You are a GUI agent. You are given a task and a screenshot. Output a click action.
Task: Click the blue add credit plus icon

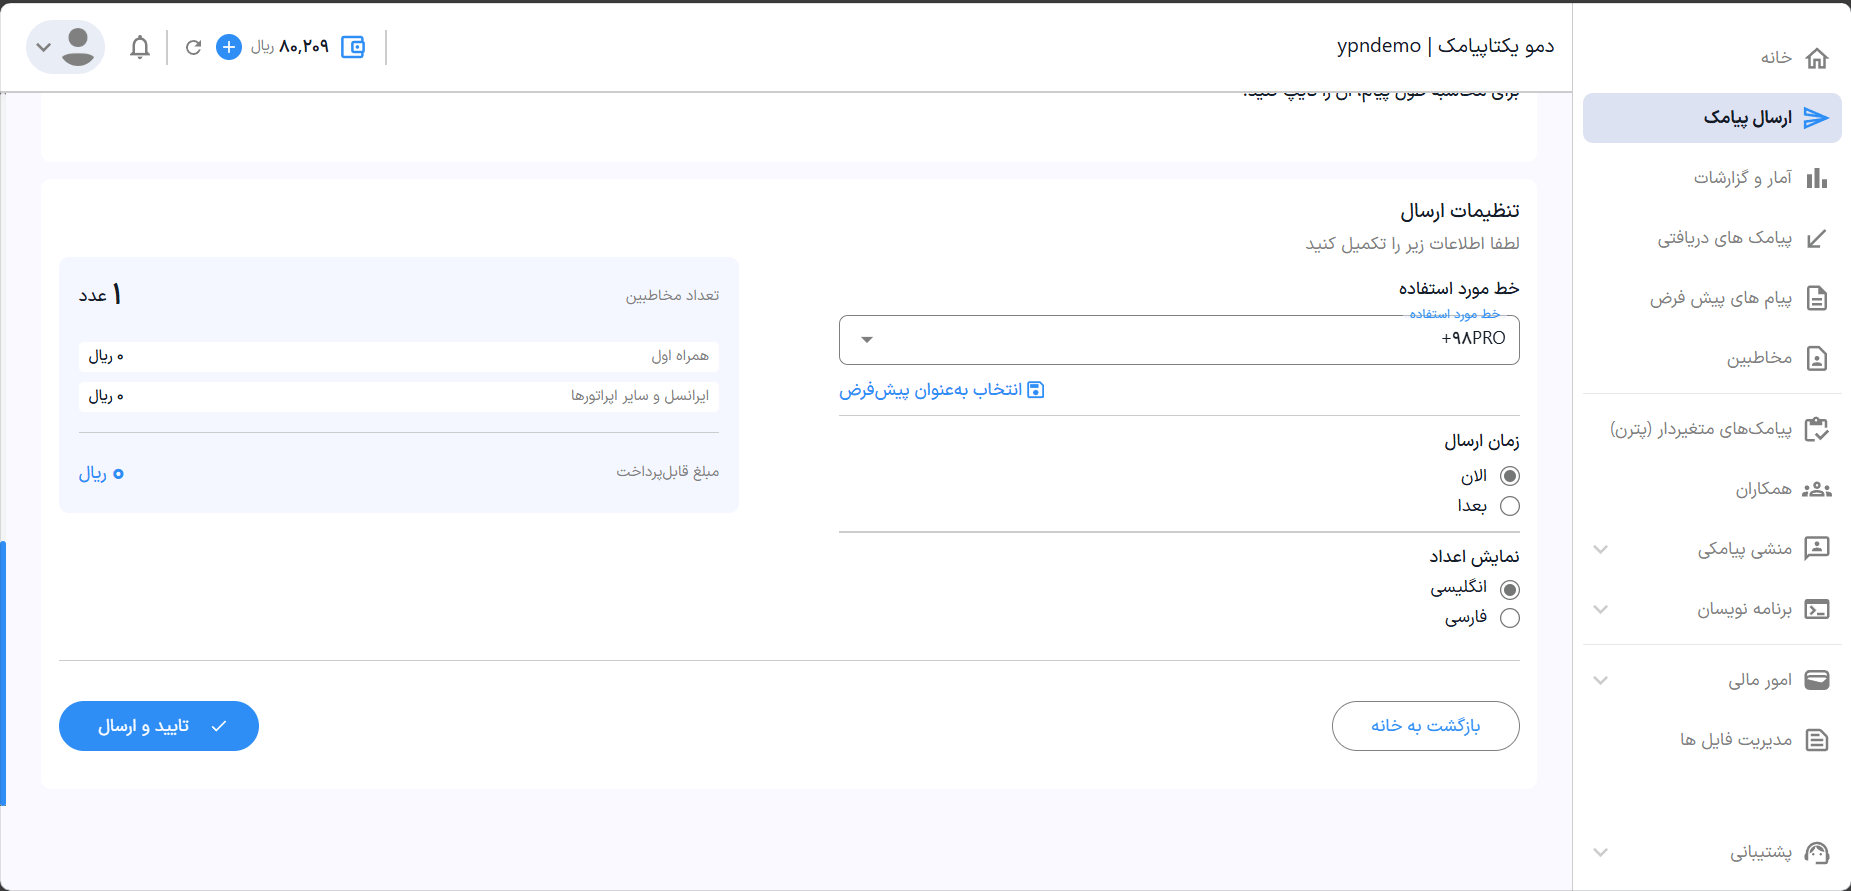point(229,47)
